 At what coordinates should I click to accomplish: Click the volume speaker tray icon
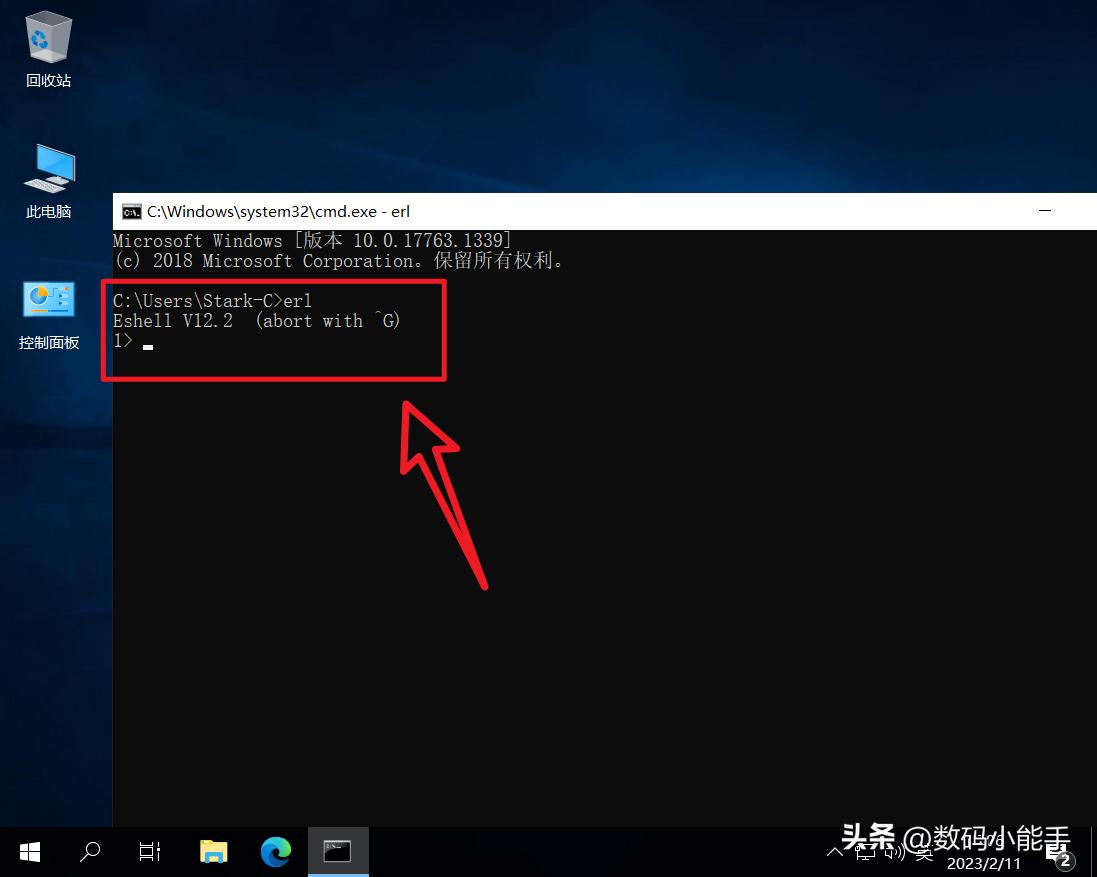click(895, 853)
